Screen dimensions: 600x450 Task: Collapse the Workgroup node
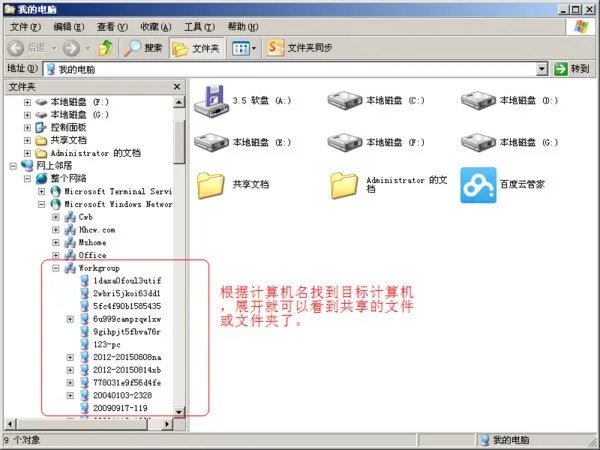click(55, 268)
